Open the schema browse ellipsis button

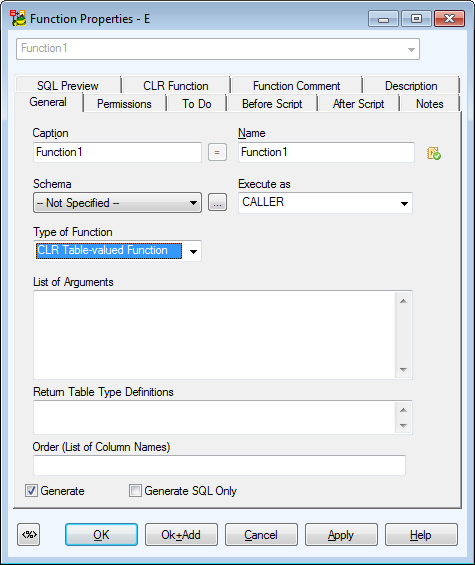coord(217,203)
